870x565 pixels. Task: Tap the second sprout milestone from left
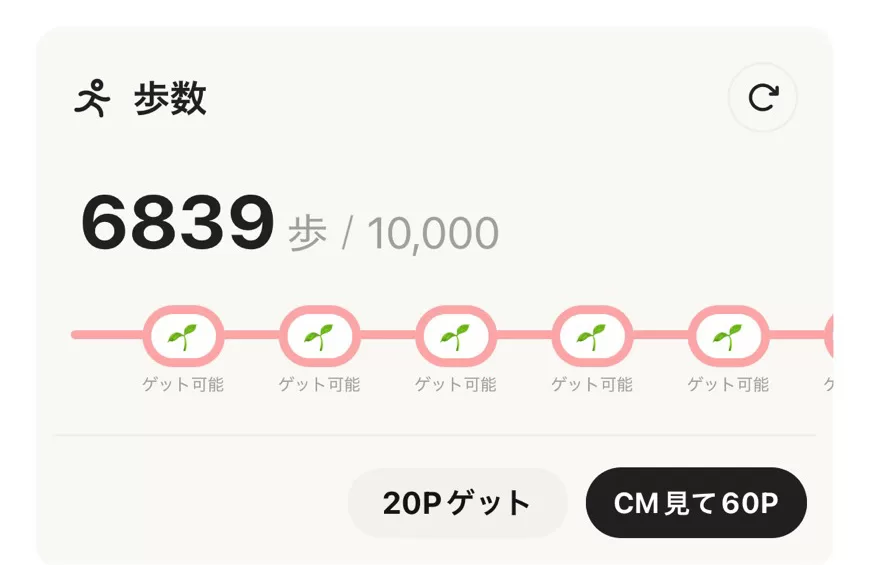click(x=319, y=336)
